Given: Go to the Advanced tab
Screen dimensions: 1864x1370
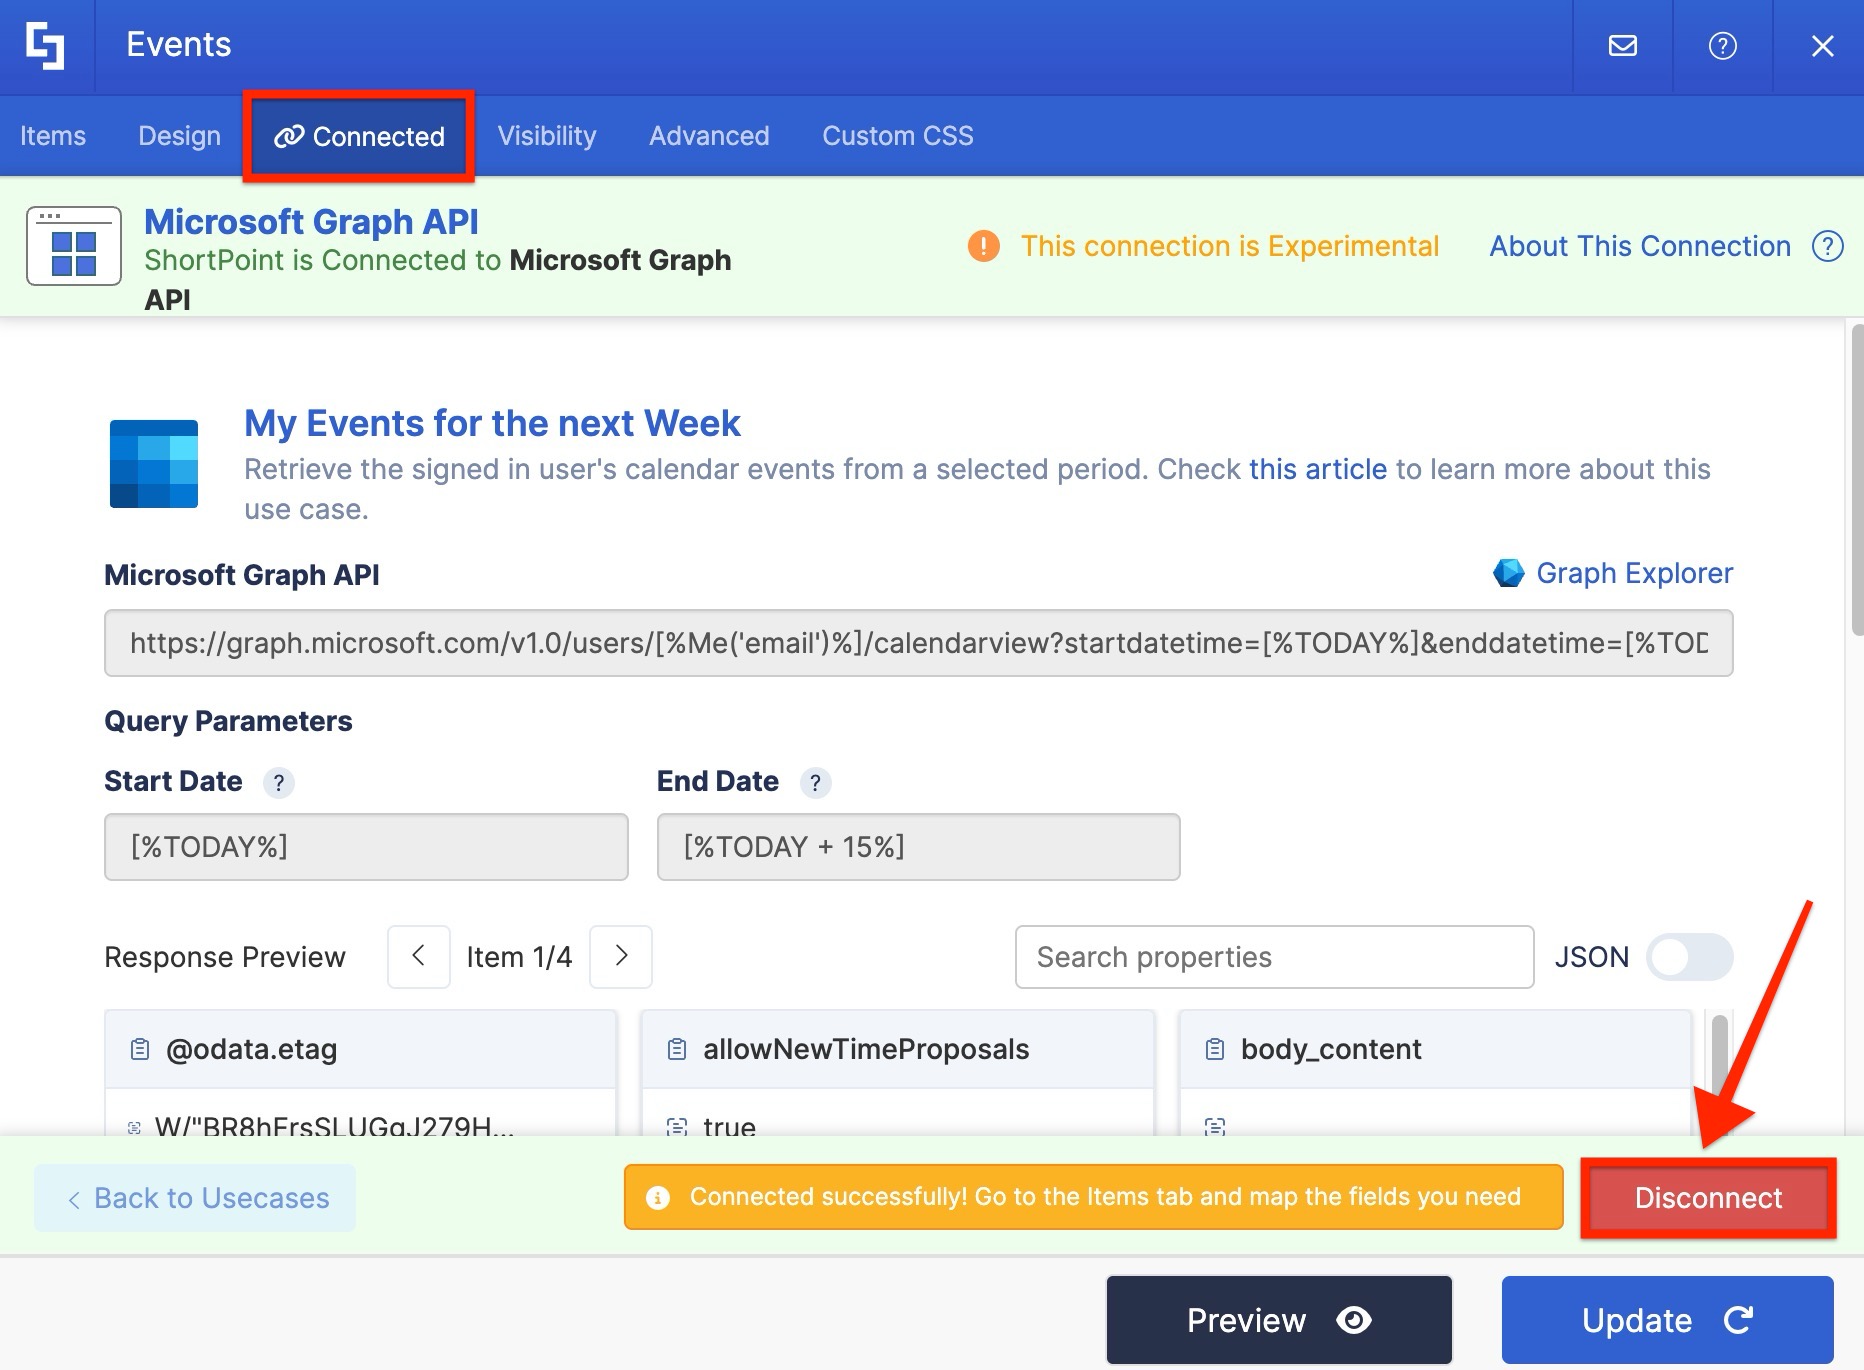Looking at the screenshot, I should 709,136.
